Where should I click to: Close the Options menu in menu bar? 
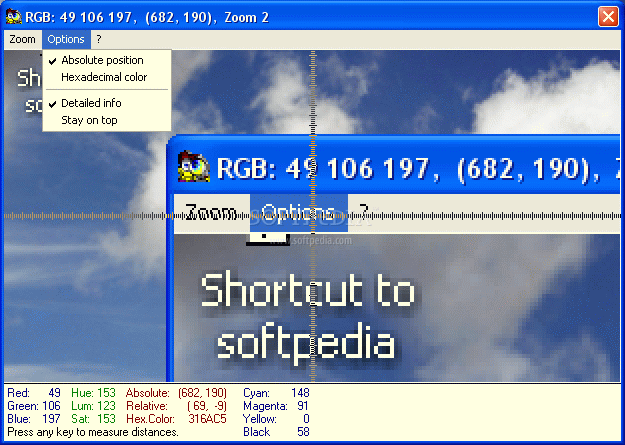(66, 39)
